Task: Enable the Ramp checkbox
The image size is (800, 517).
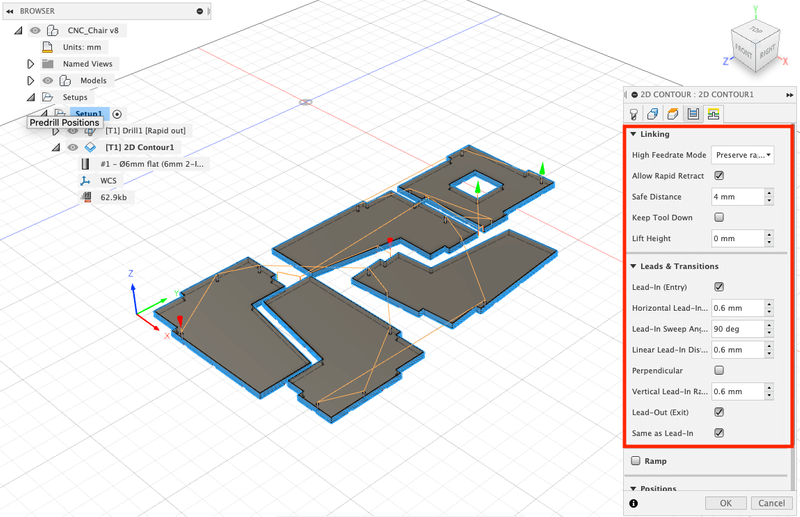Action: [636, 461]
